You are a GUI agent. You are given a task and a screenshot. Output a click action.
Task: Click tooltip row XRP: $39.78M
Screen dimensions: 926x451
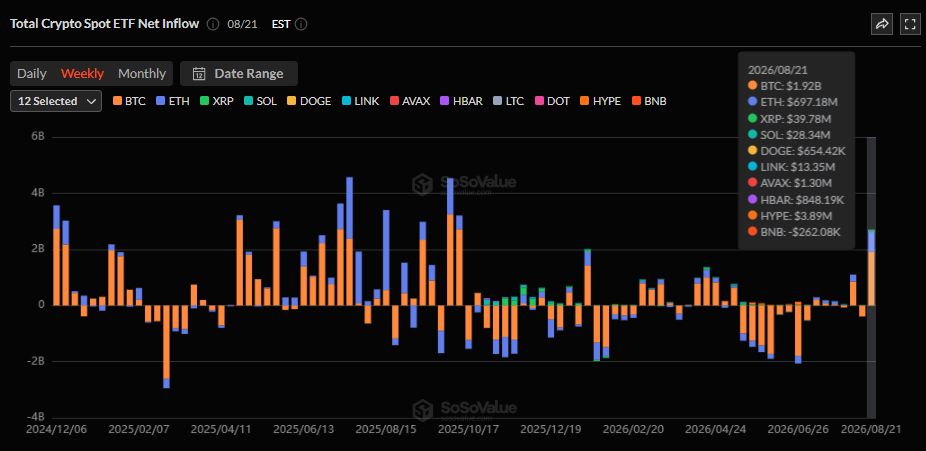[x=789, y=118]
